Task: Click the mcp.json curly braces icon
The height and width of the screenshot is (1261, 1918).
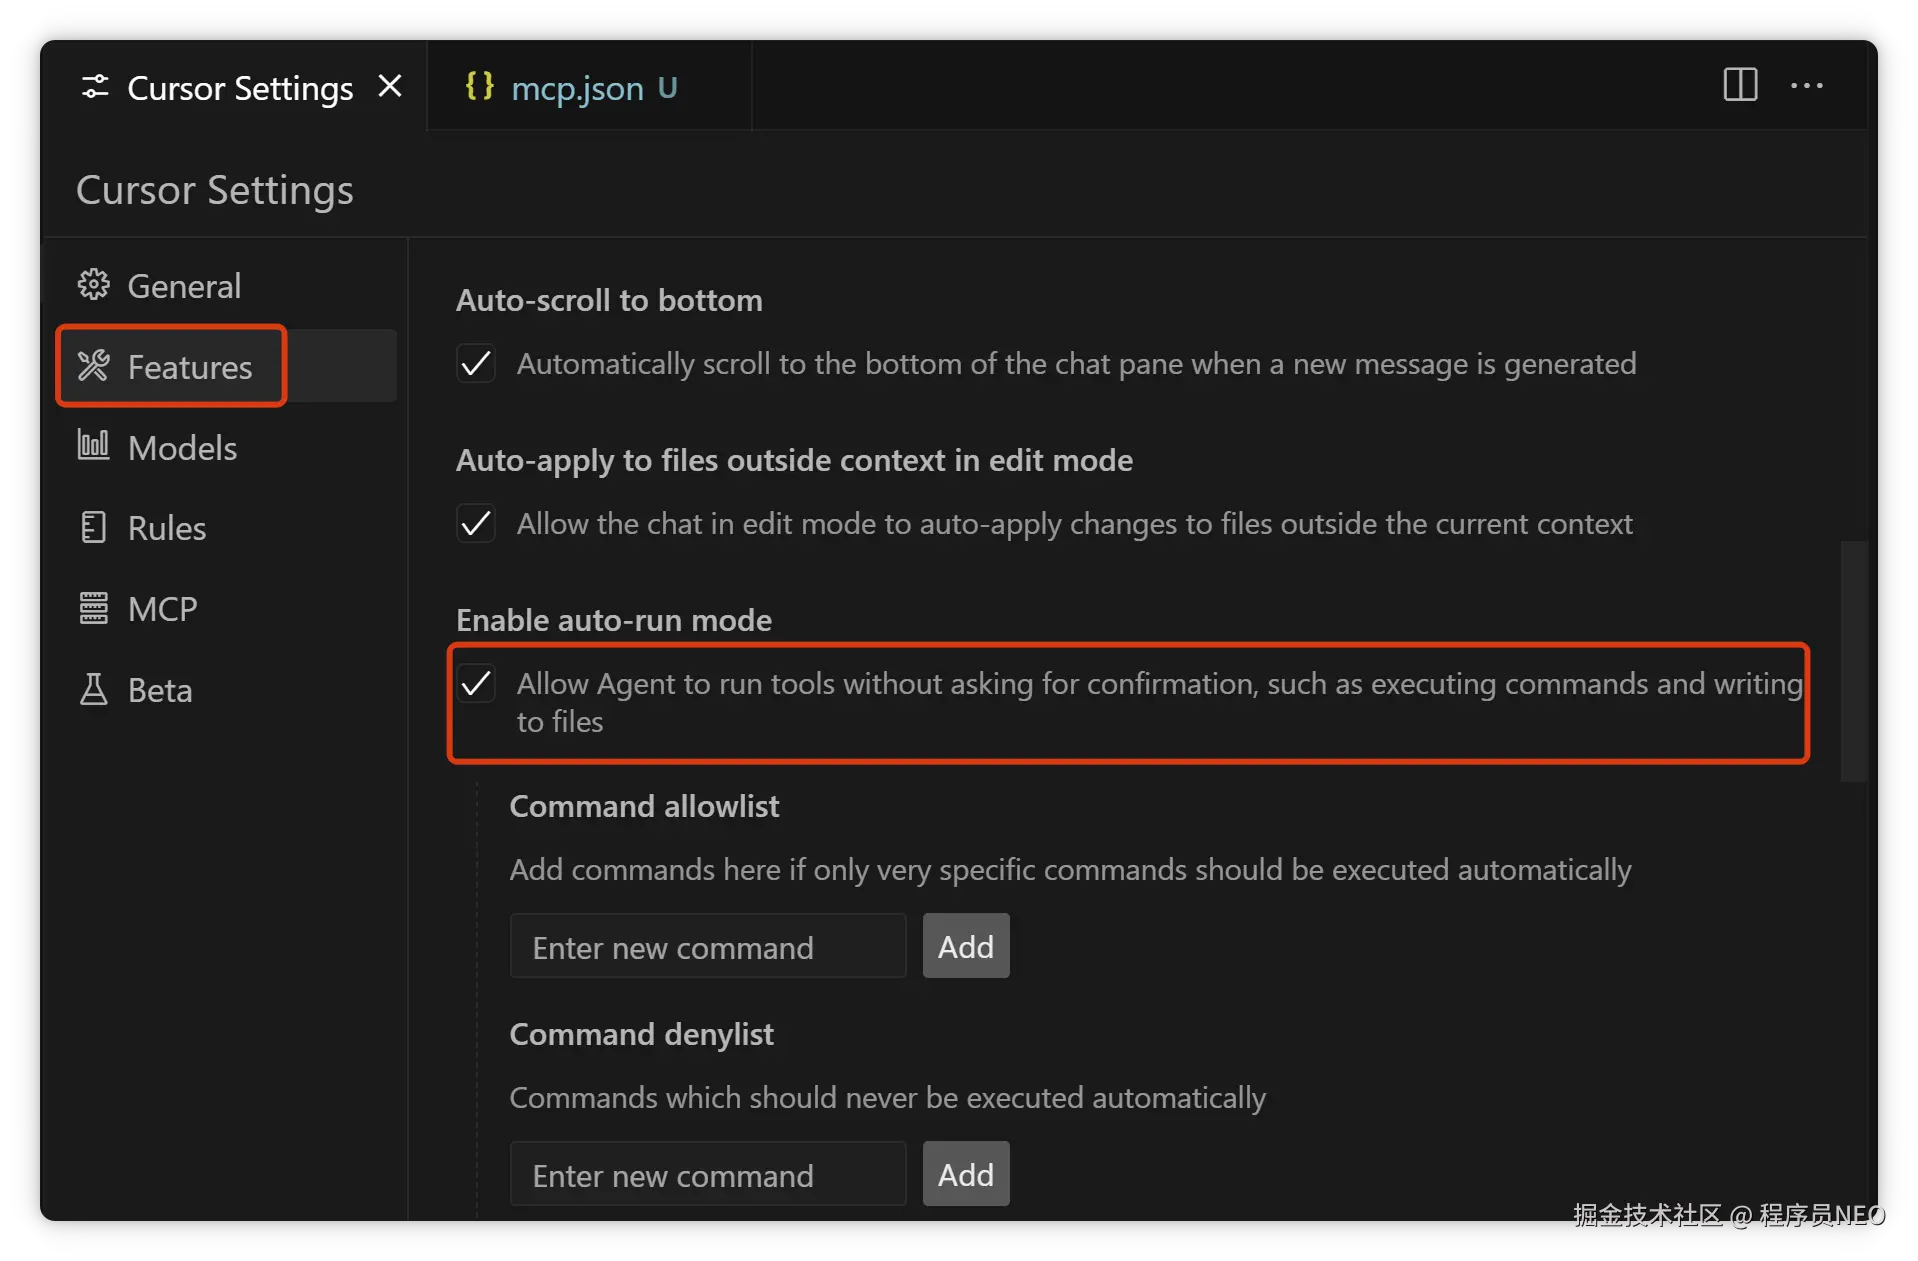Action: 479,86
